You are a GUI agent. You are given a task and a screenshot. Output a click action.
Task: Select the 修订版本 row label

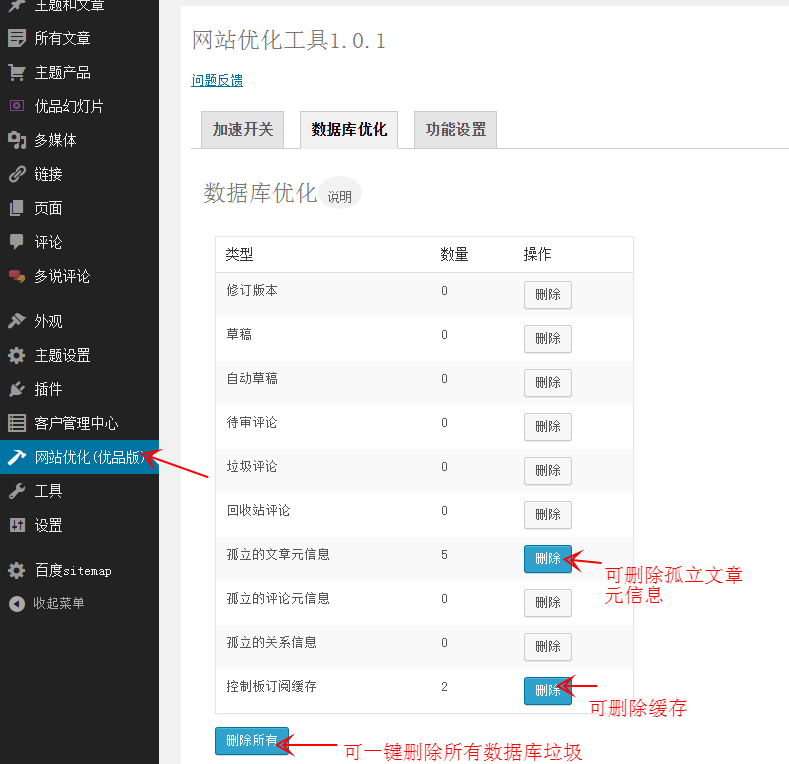tap(252, 290)
